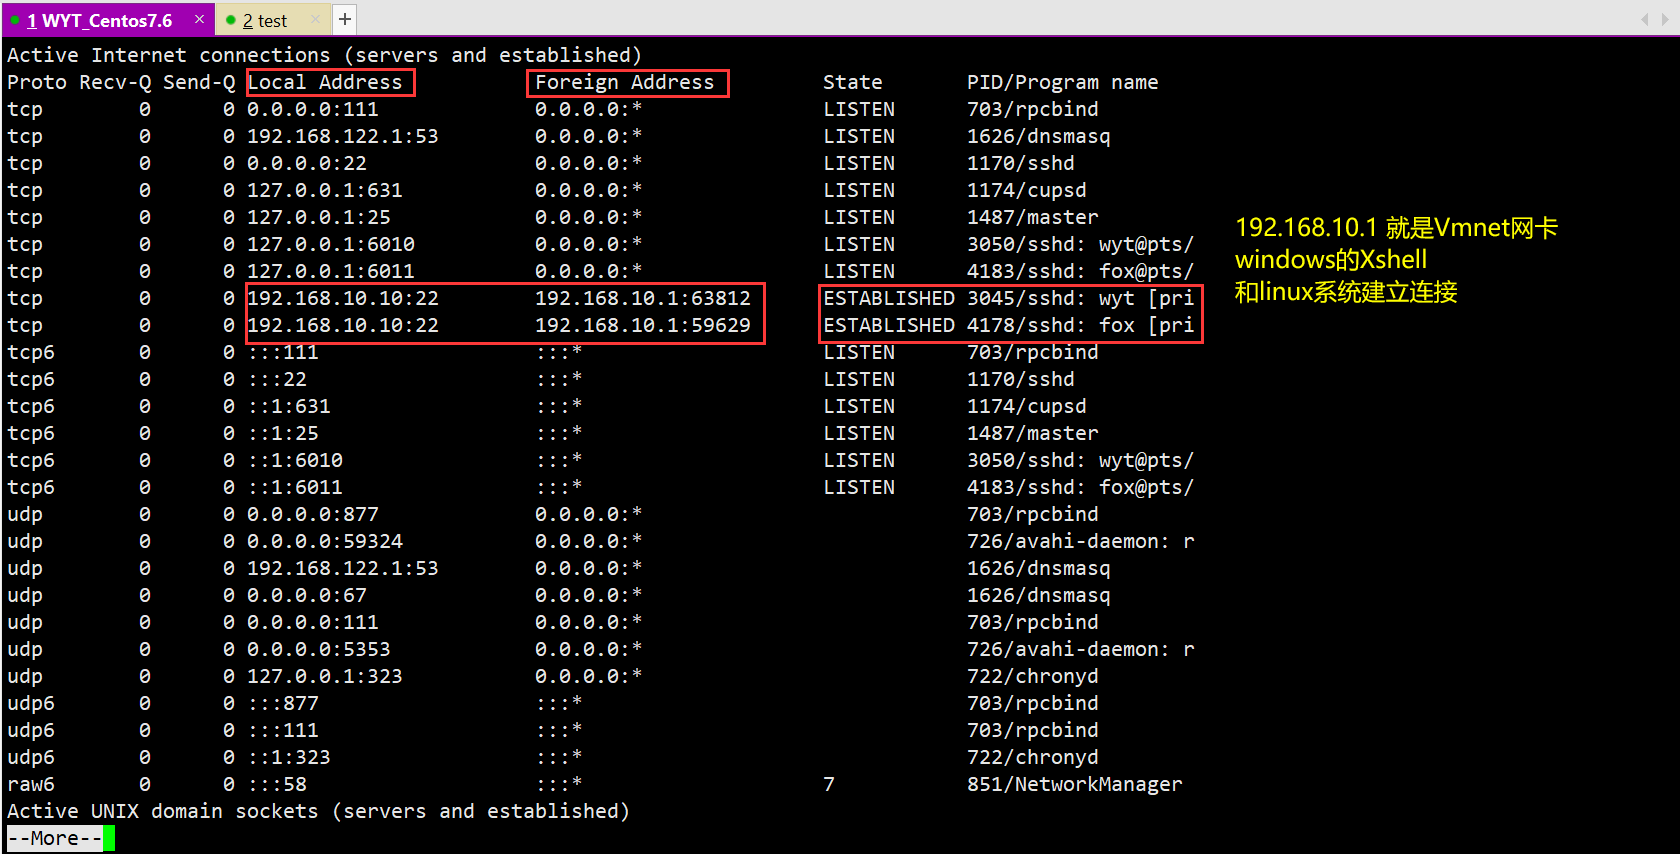Image resolution: width=1680 pixels, height=854 pixels.
Task: Click foreign address 192.168.10.1:59629
Action: (643, 325)
